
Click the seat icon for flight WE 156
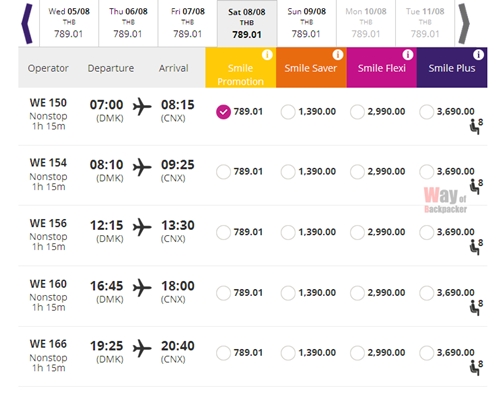pos(476,247)
